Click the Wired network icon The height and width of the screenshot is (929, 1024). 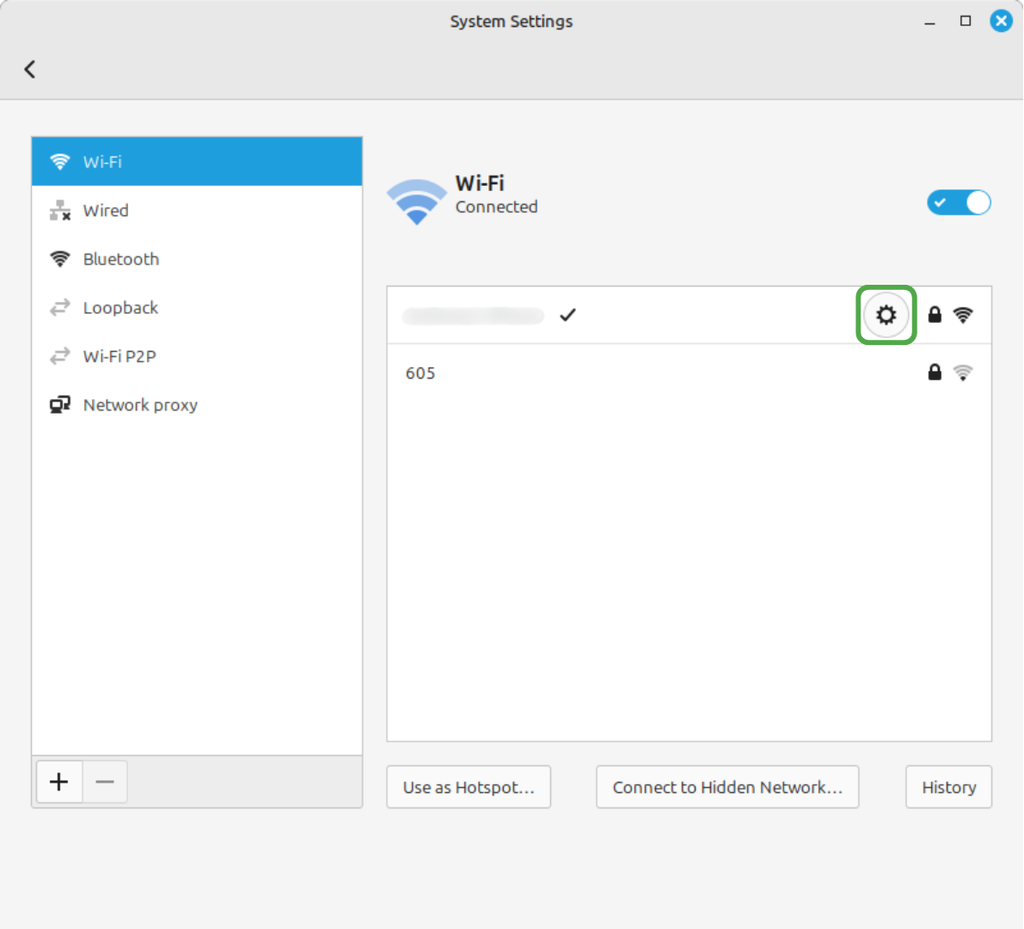59,210
